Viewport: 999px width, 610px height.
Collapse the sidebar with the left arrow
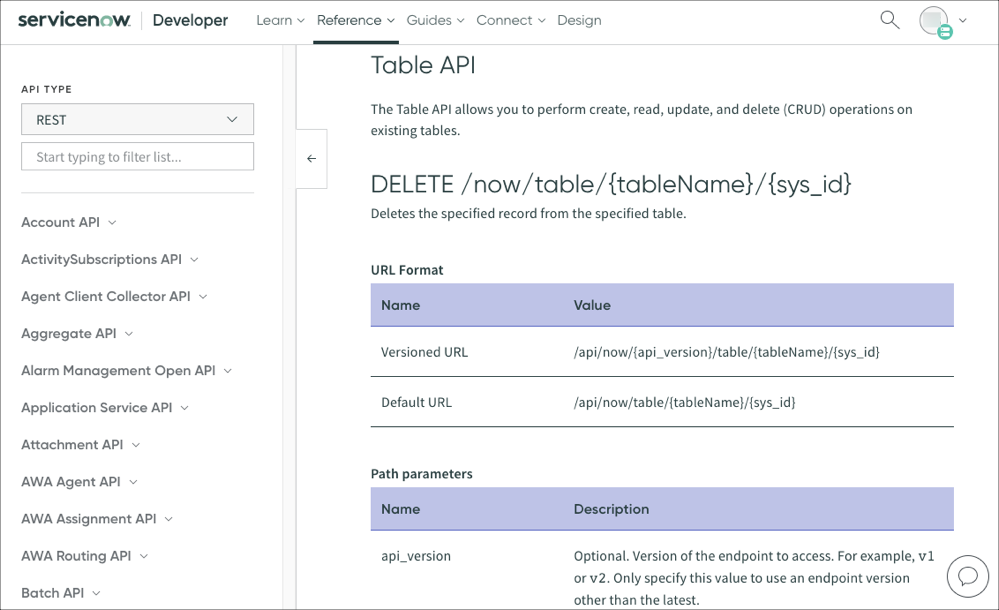click(x=311, y=159)
